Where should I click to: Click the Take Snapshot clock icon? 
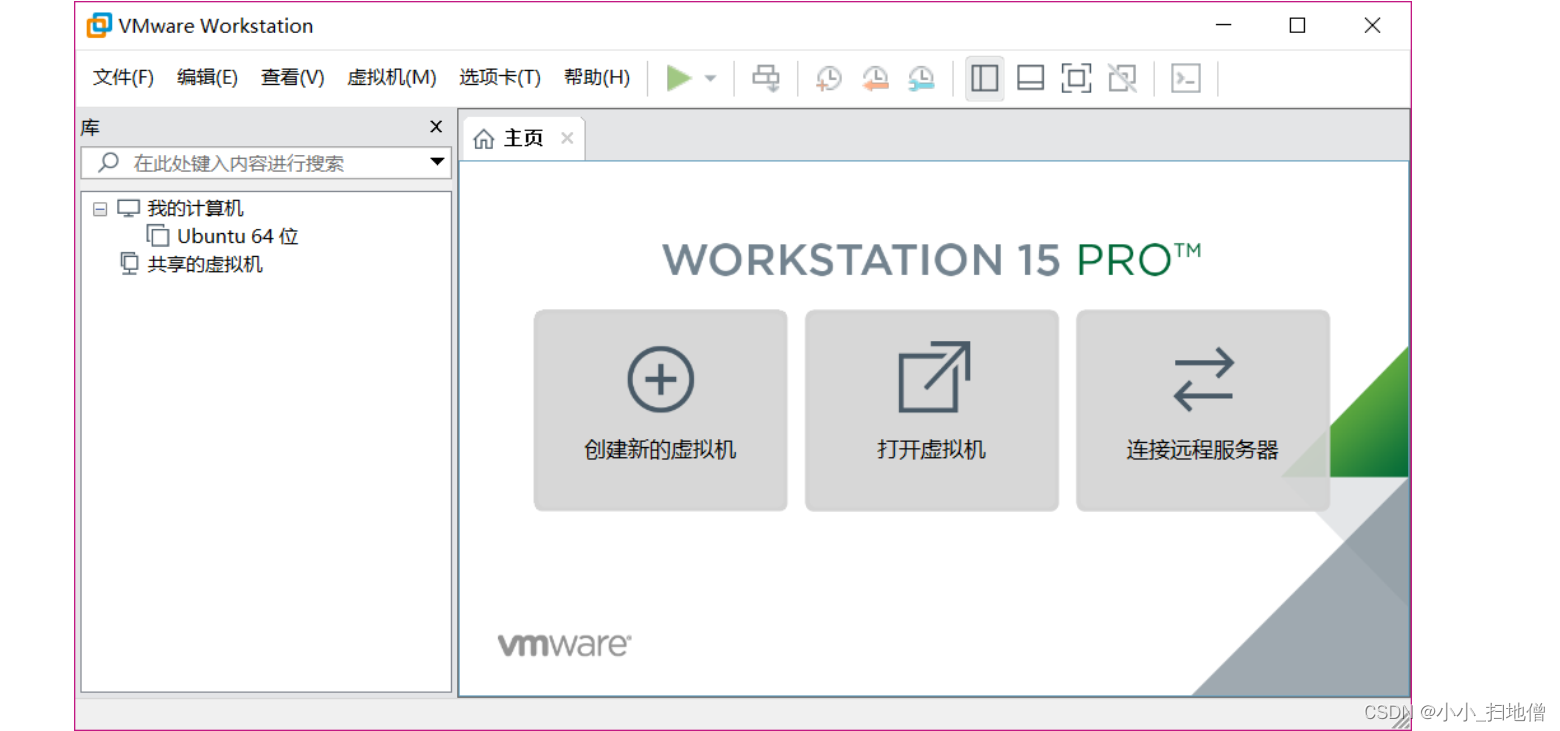[x=829, y=78]
